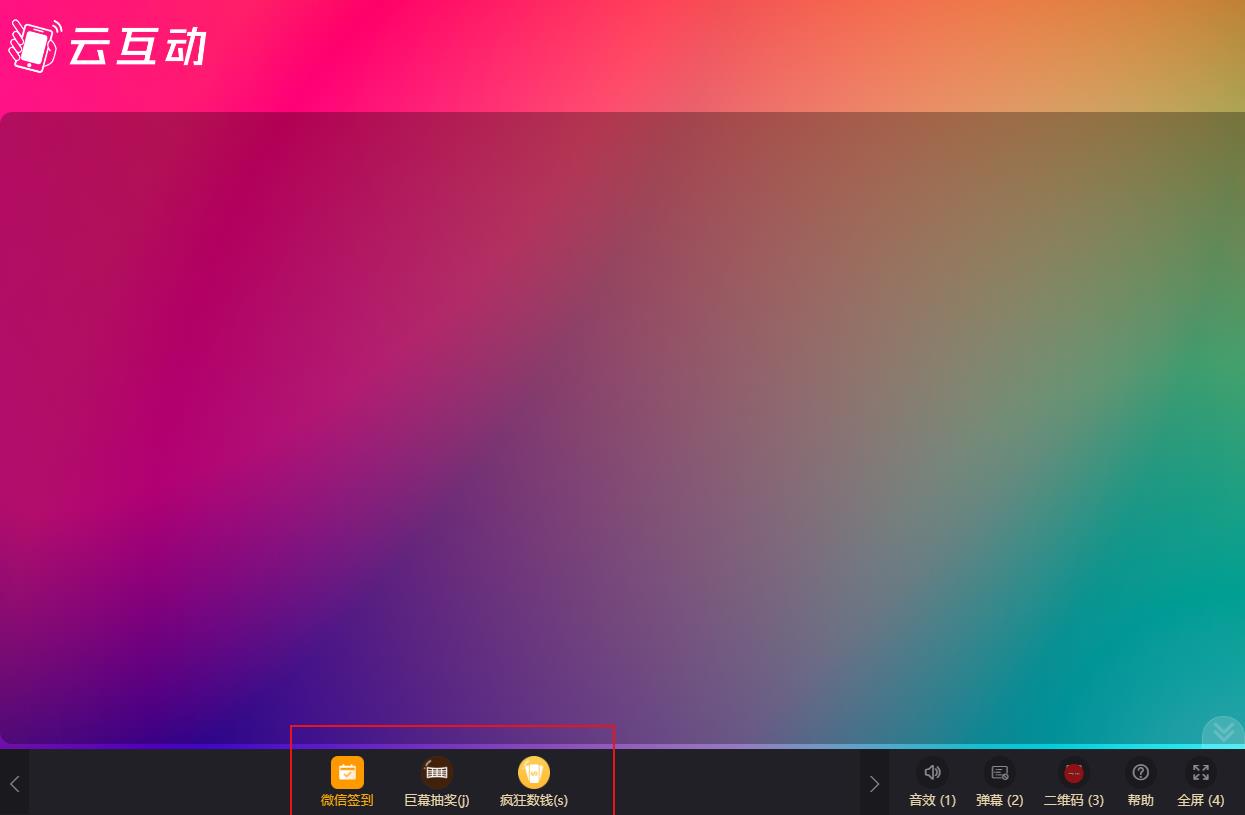Select the 微信签到 text label
The width and height of the screenshot is (1245, 815).
coord(347,800)
